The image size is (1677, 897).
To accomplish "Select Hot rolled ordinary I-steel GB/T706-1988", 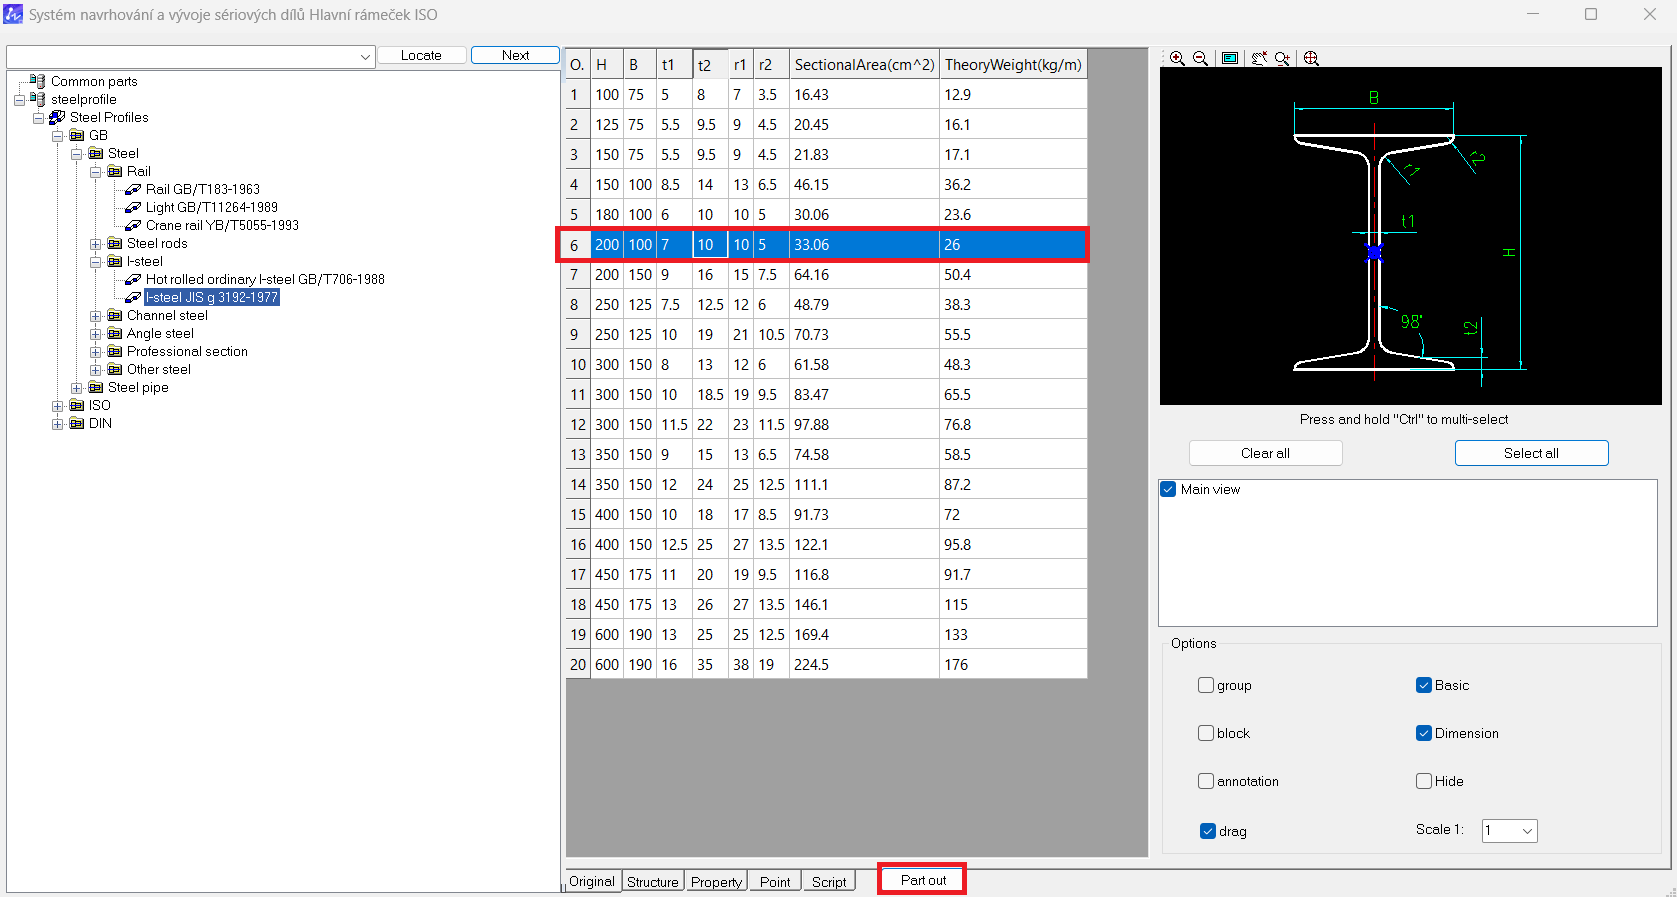I will [264, 280].
